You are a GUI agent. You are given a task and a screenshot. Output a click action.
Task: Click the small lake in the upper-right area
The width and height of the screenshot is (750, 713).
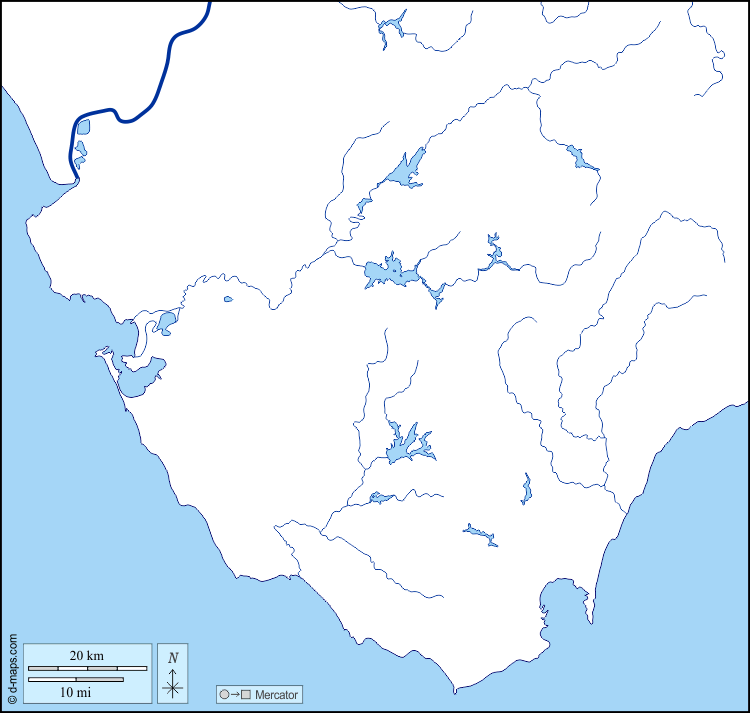(x=579, y=157)
